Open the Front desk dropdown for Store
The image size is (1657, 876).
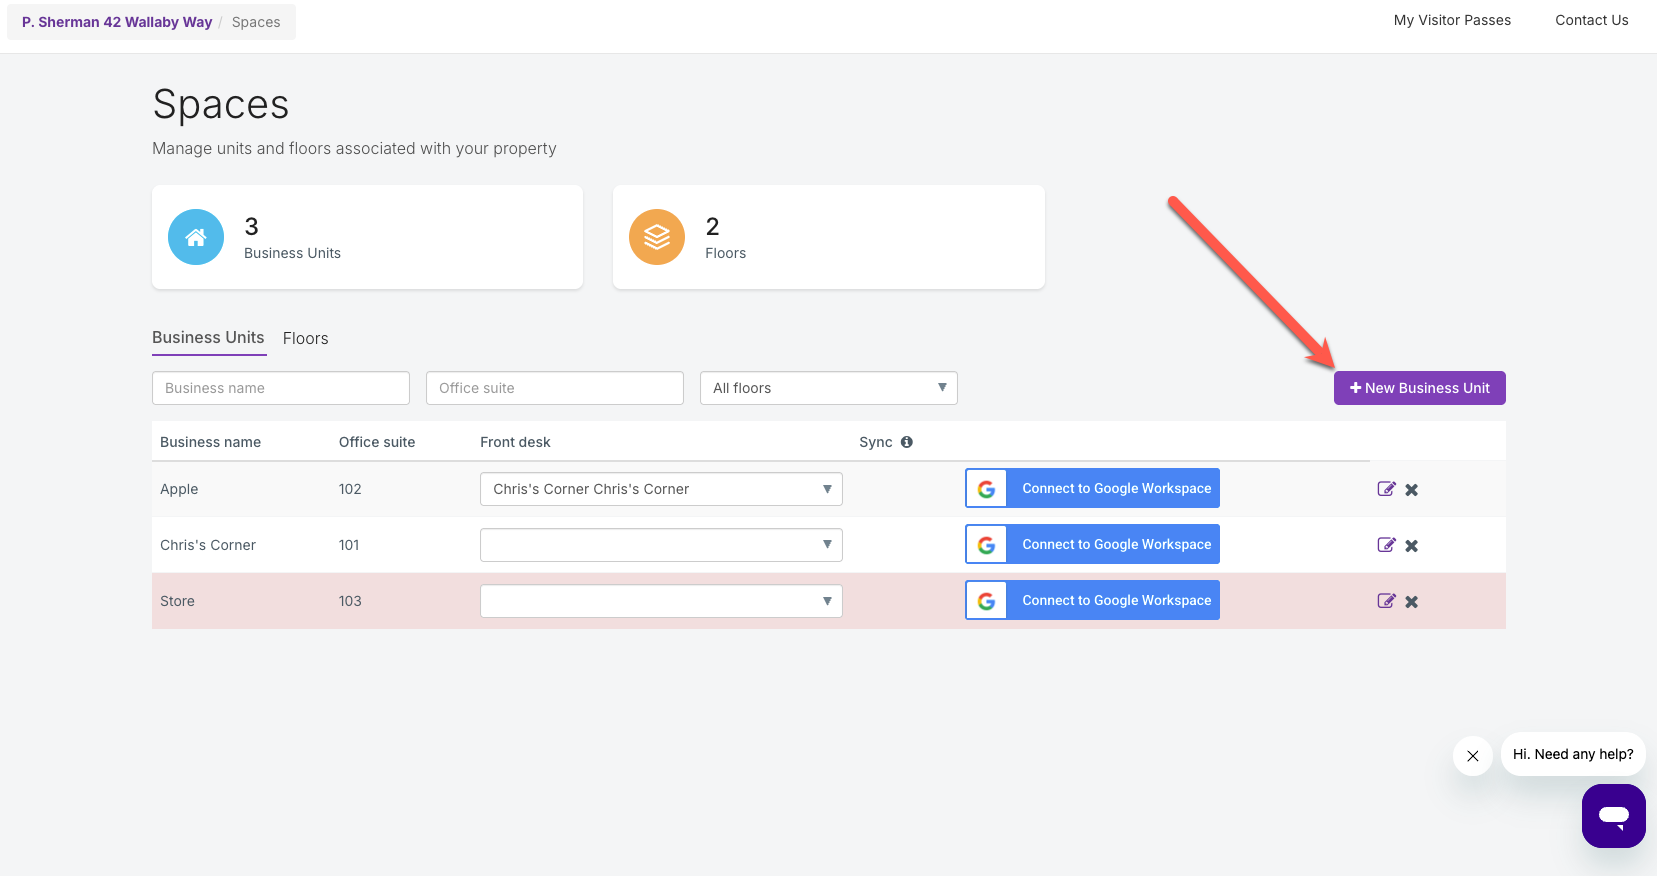(x=661, y=601)
